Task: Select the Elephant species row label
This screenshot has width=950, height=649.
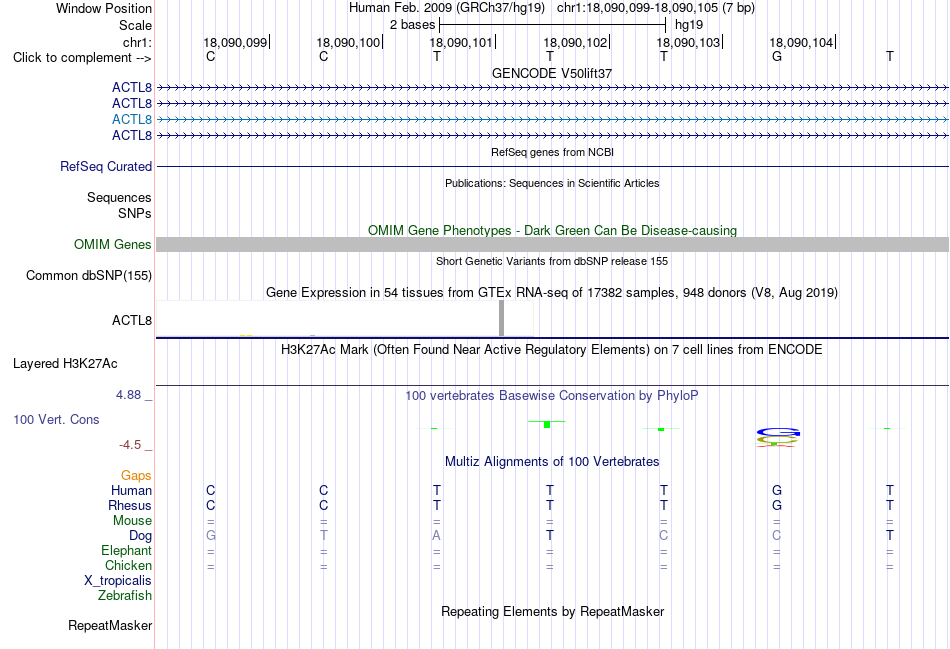Action: coord(126,550)
